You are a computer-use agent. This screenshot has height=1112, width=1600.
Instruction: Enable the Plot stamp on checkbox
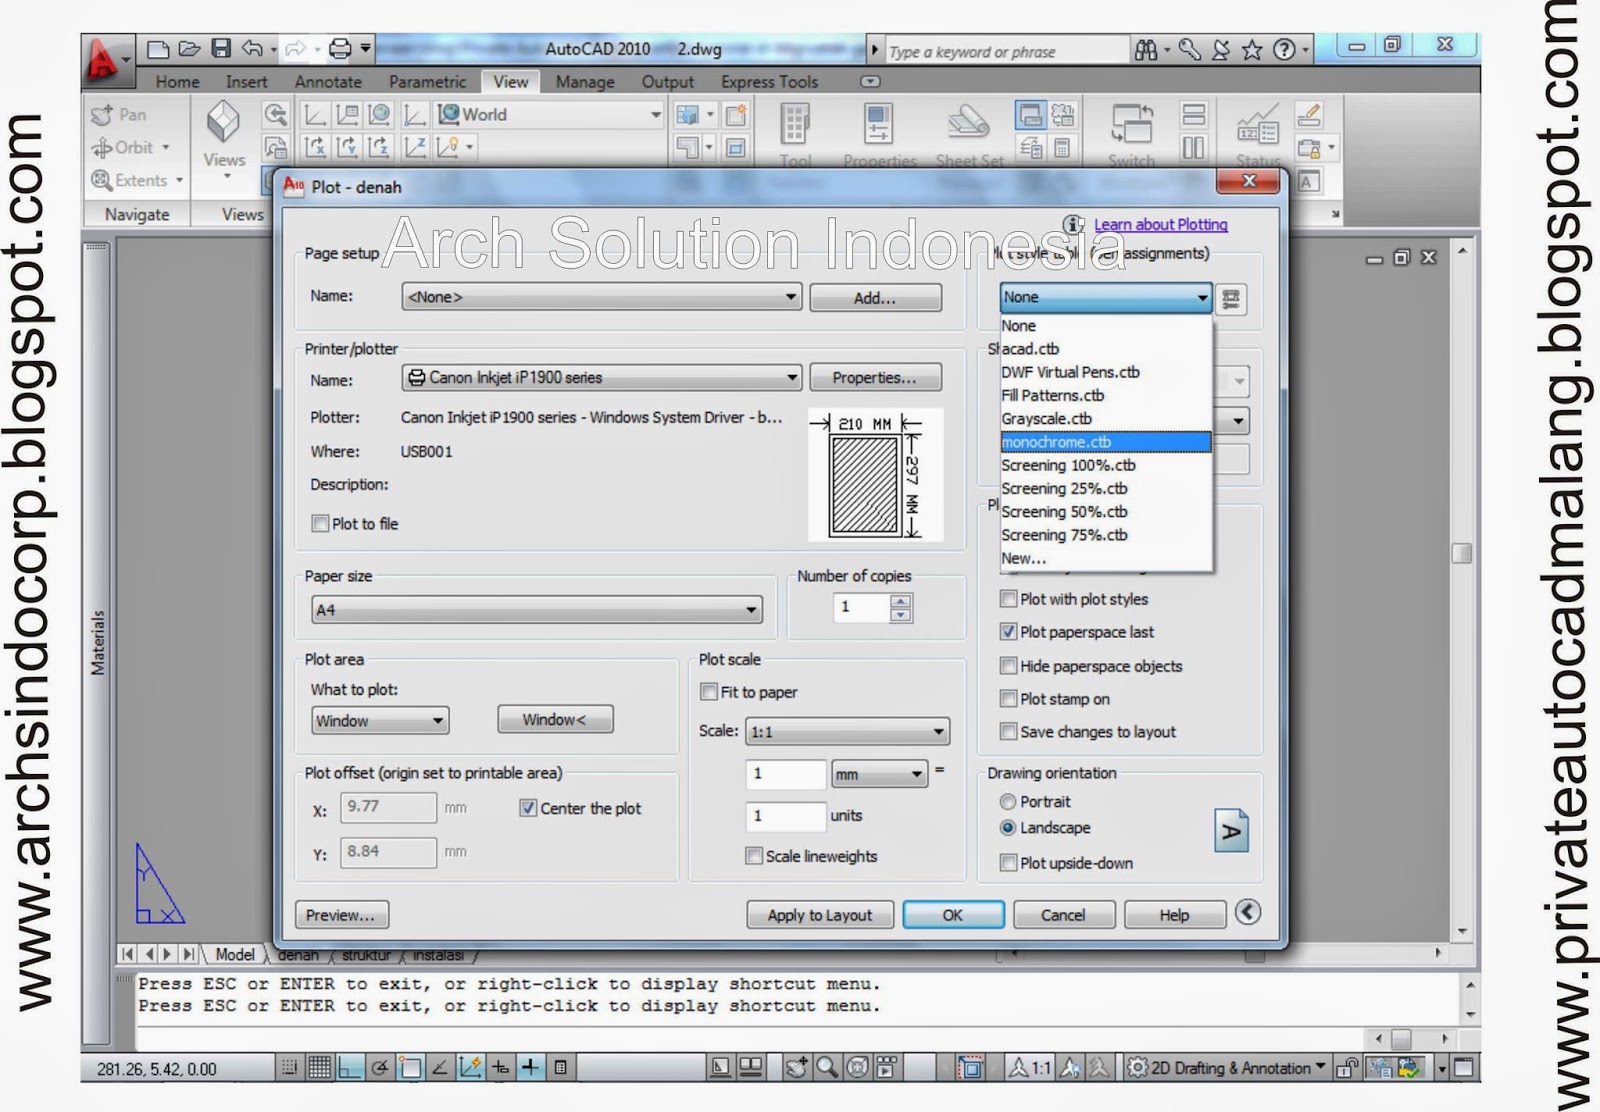[1008, 699]
